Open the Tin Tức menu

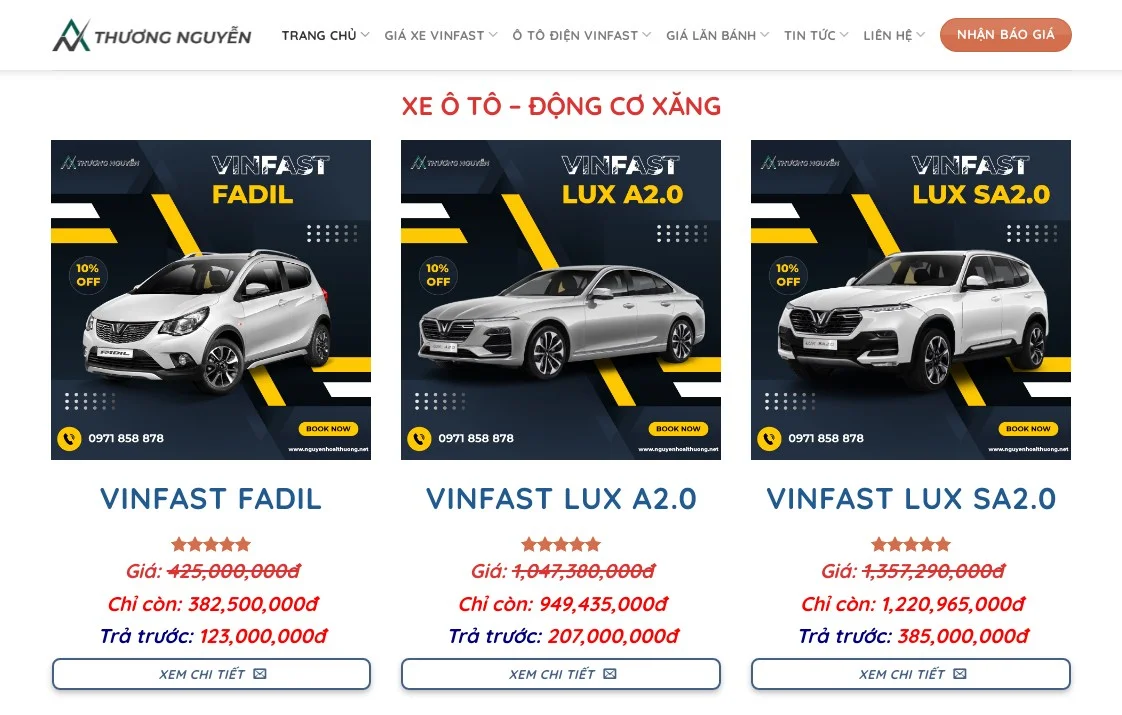coord(816,35)
